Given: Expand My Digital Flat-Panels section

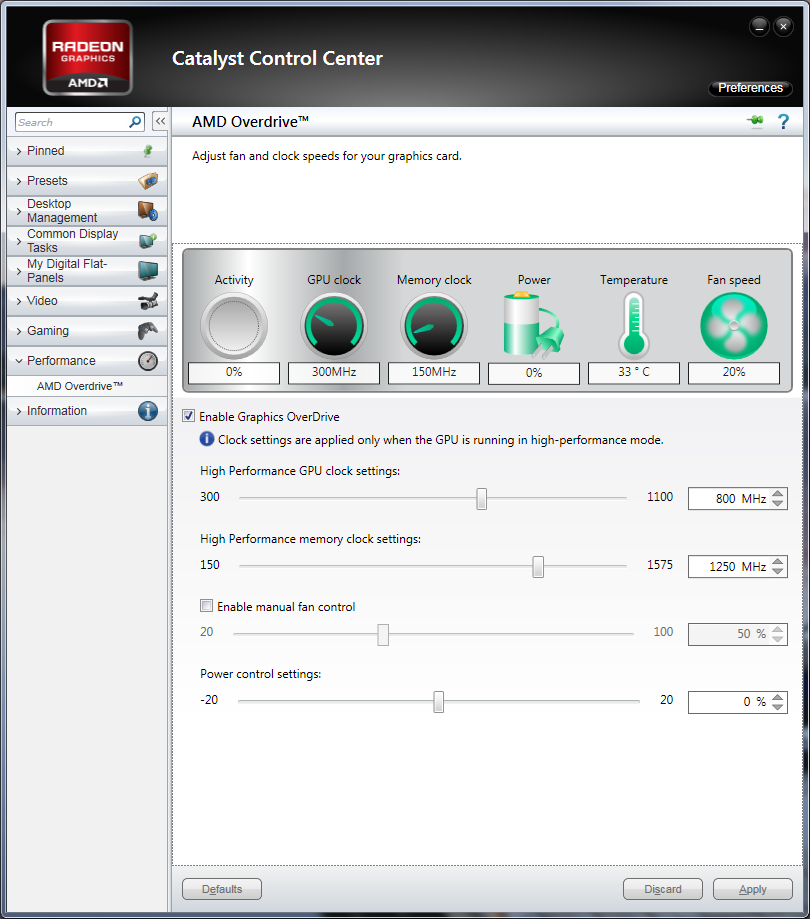Looking at the screenshot, I should (19, 271).
